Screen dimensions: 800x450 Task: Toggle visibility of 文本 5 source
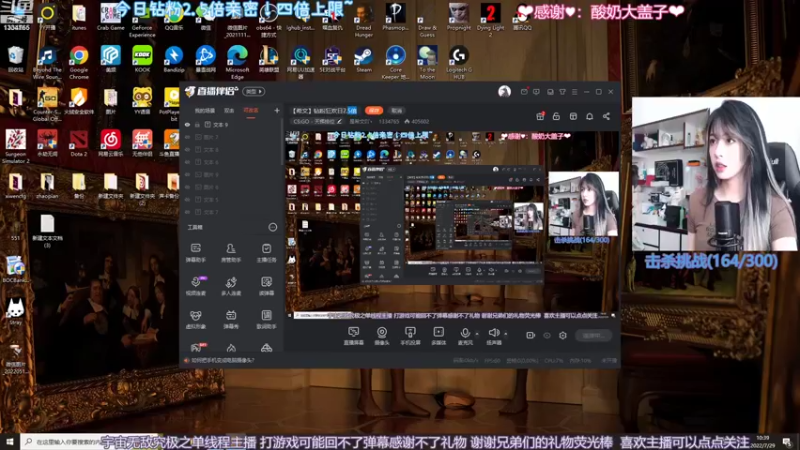187,199
